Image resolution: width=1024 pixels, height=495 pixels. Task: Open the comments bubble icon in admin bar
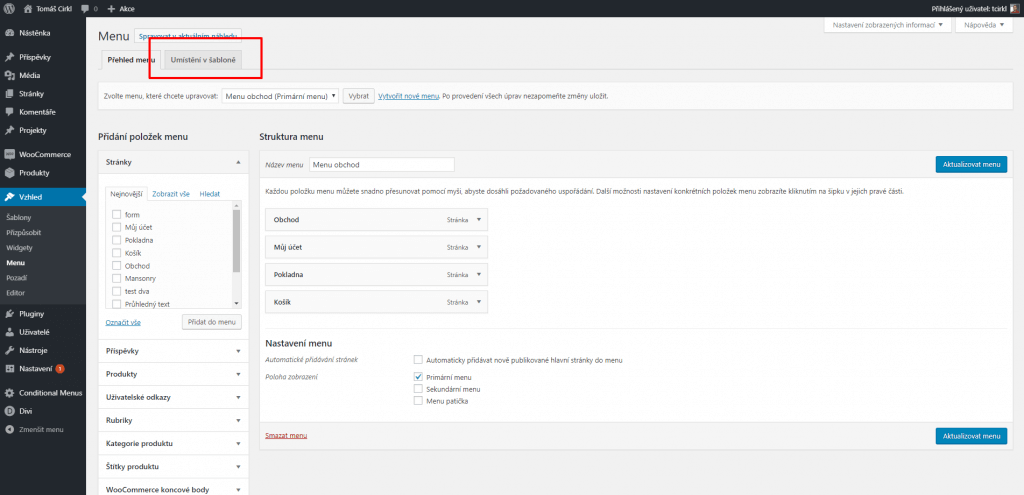(85, 9)
